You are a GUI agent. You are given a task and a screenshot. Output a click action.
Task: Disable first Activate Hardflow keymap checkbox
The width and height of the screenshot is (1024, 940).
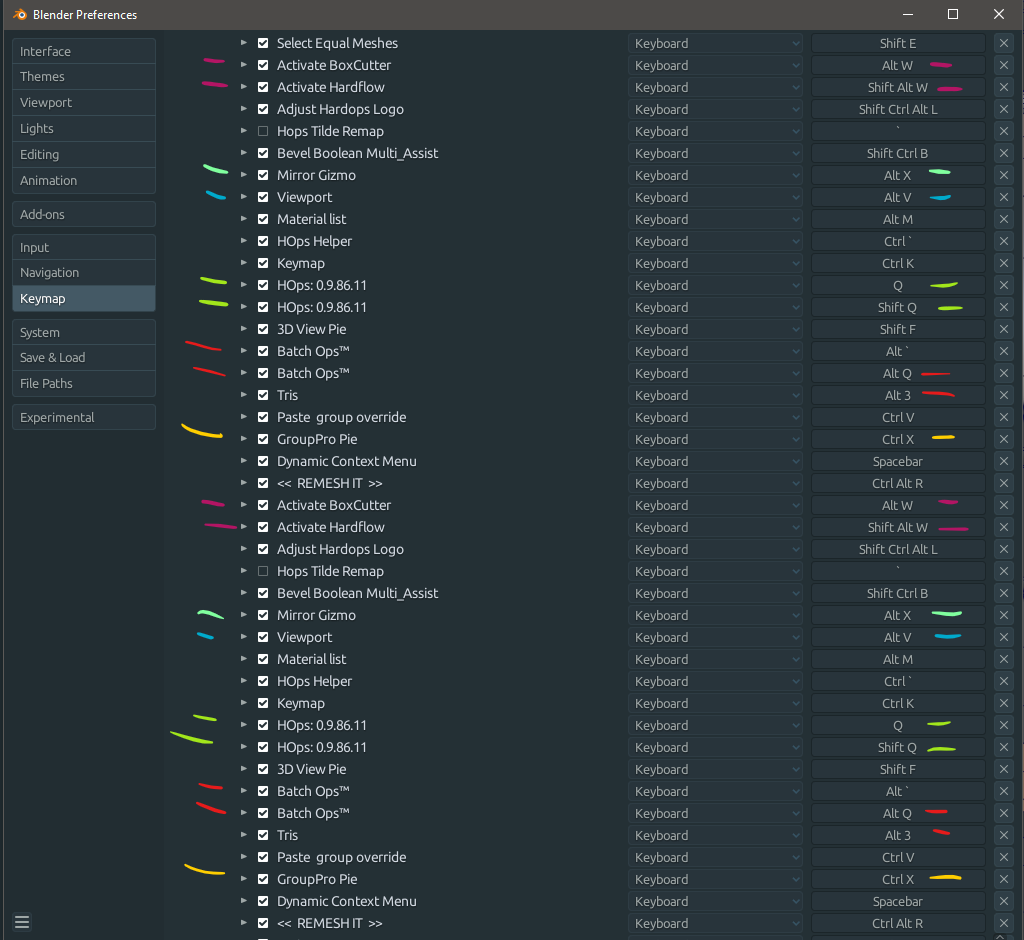pyautogui.click(x=263, y=87)
